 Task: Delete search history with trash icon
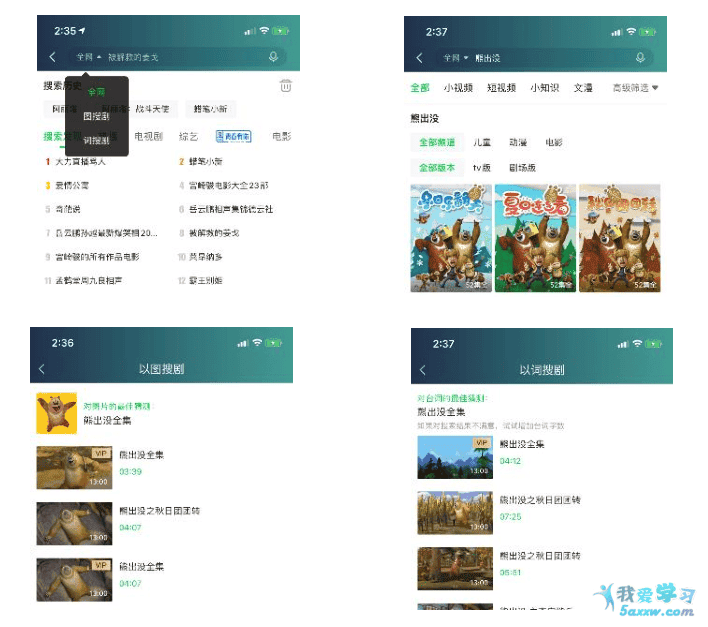coord(285,85)
